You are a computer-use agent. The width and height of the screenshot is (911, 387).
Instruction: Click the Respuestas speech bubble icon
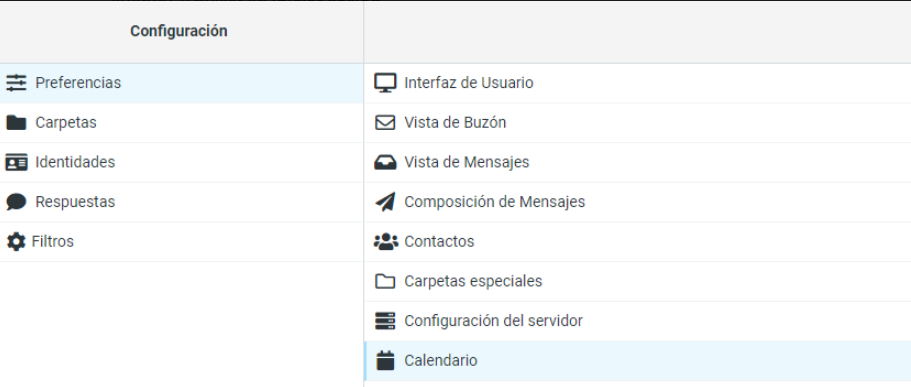[x=16, y=202]
